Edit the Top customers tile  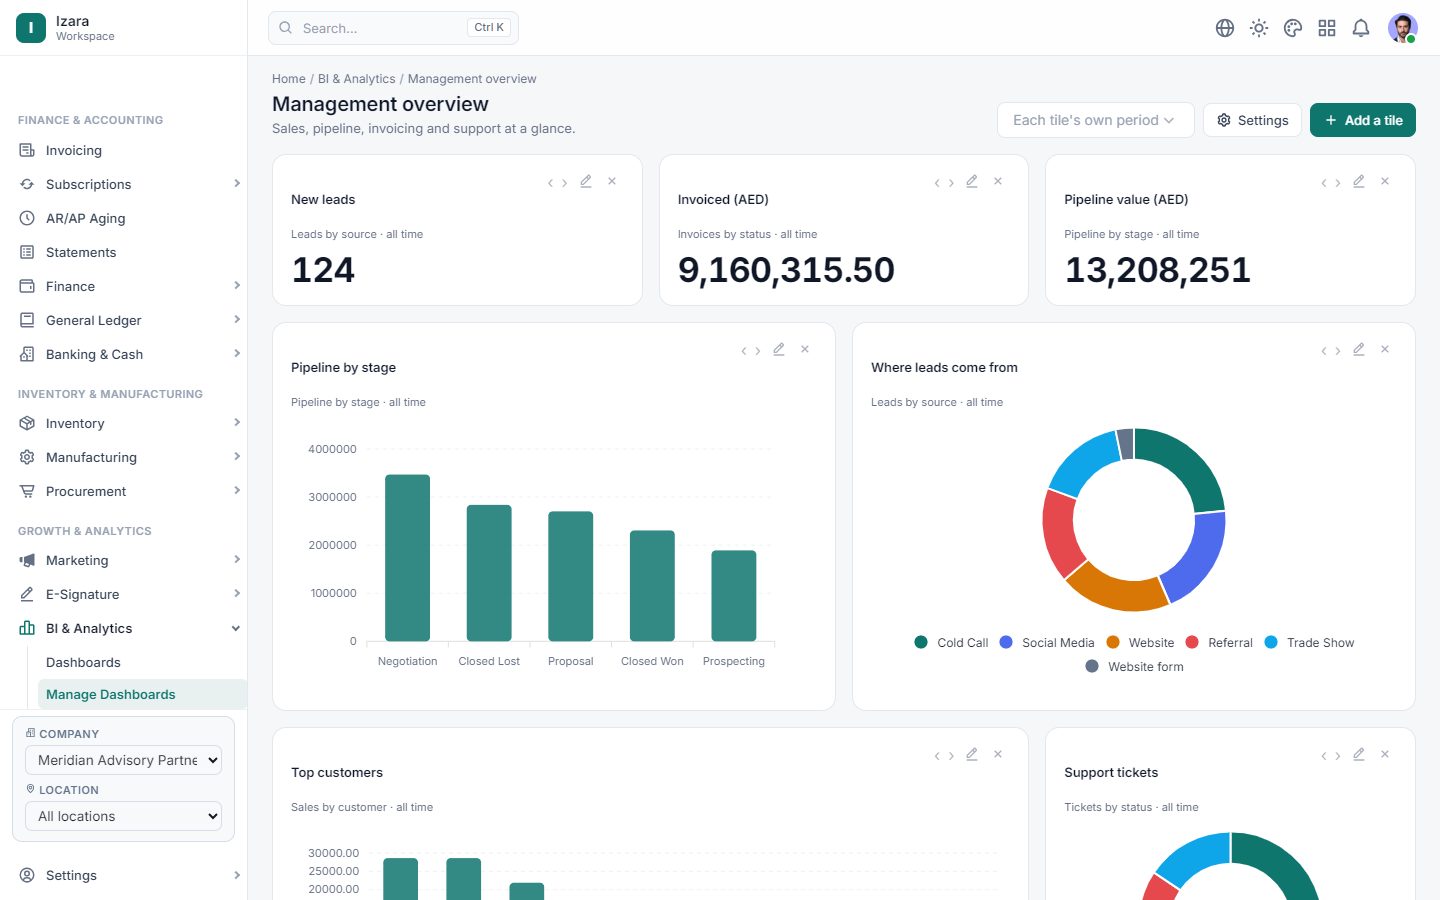pyautogui.click(x=972, y=754)
